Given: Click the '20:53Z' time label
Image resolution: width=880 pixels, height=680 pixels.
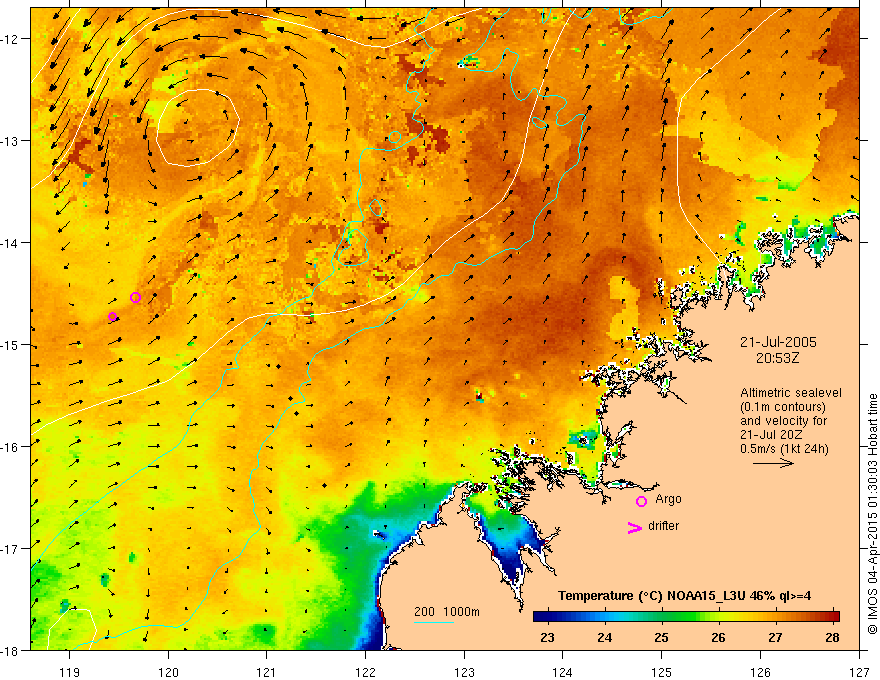Looking at the screenshot, I should click(x=777, y=358).
